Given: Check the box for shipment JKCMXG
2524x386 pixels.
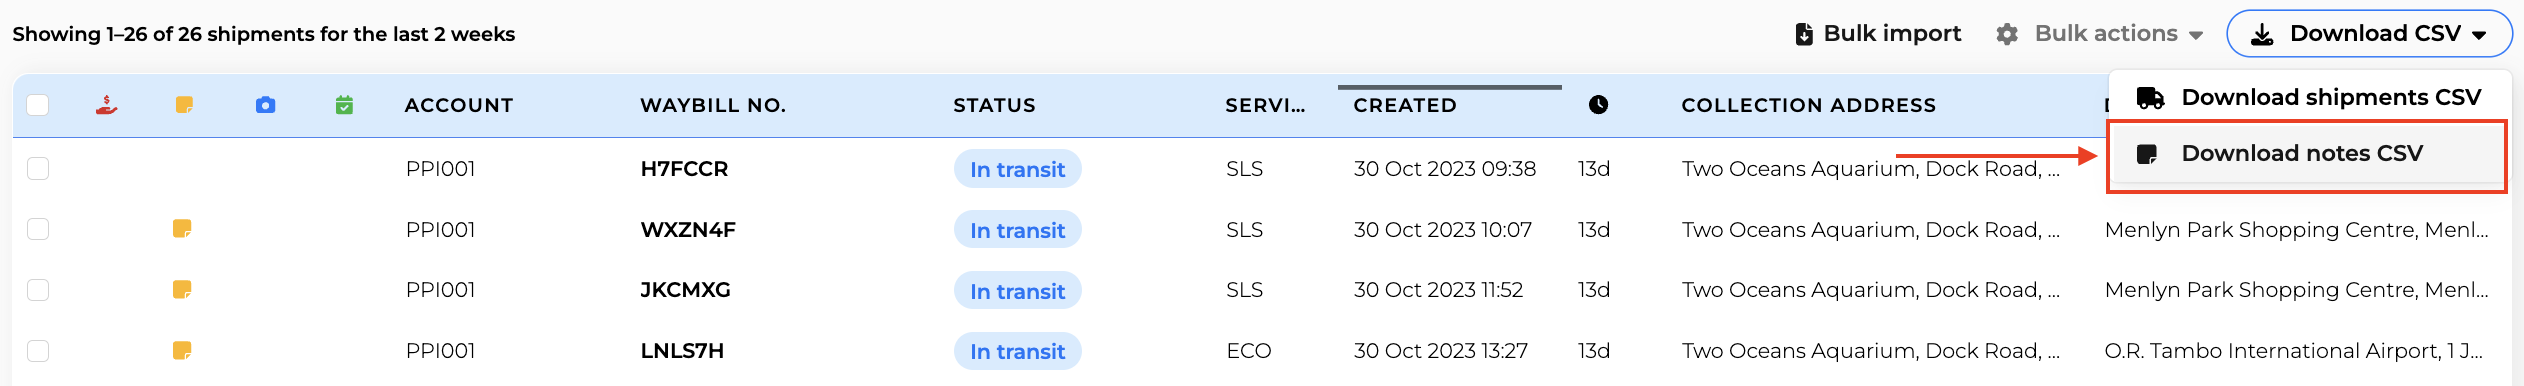Looking at the screenshot, I should tap(38, 290).
